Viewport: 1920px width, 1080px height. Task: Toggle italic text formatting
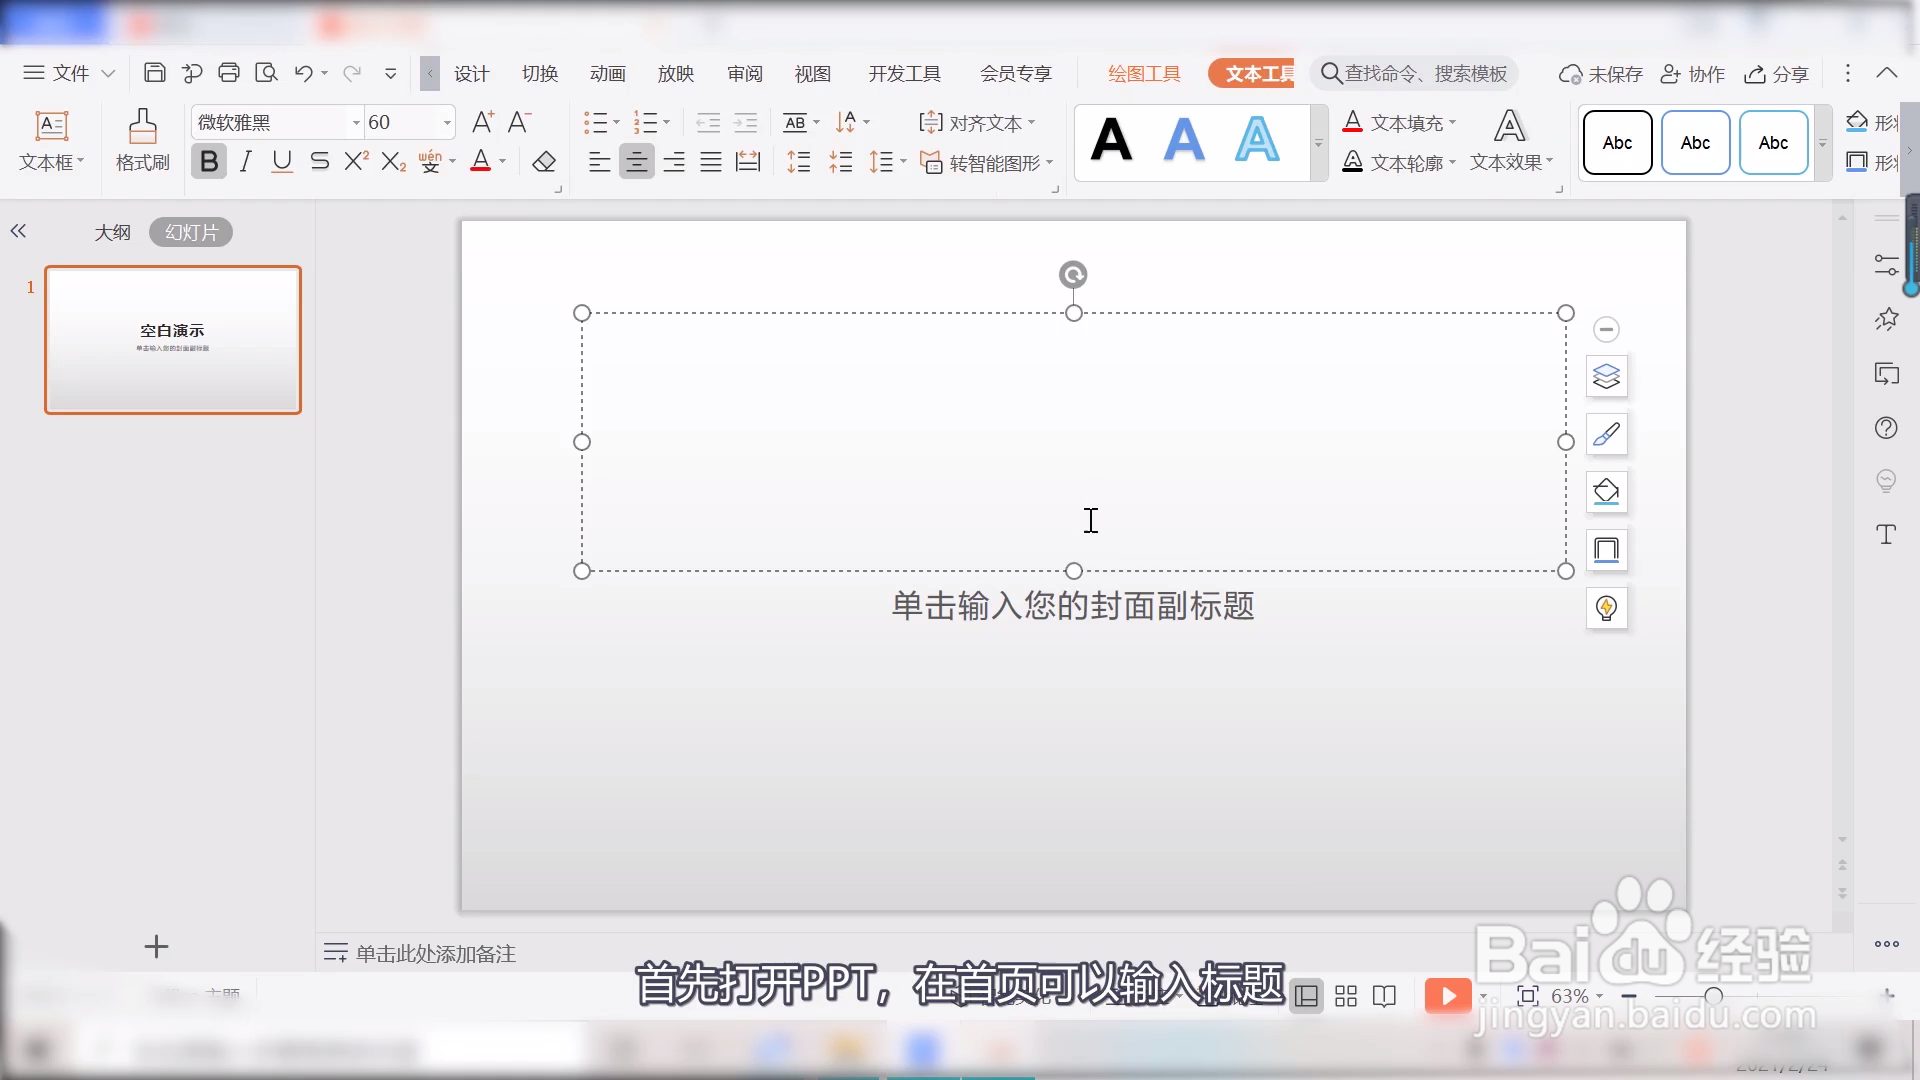(x=246, y=161)
